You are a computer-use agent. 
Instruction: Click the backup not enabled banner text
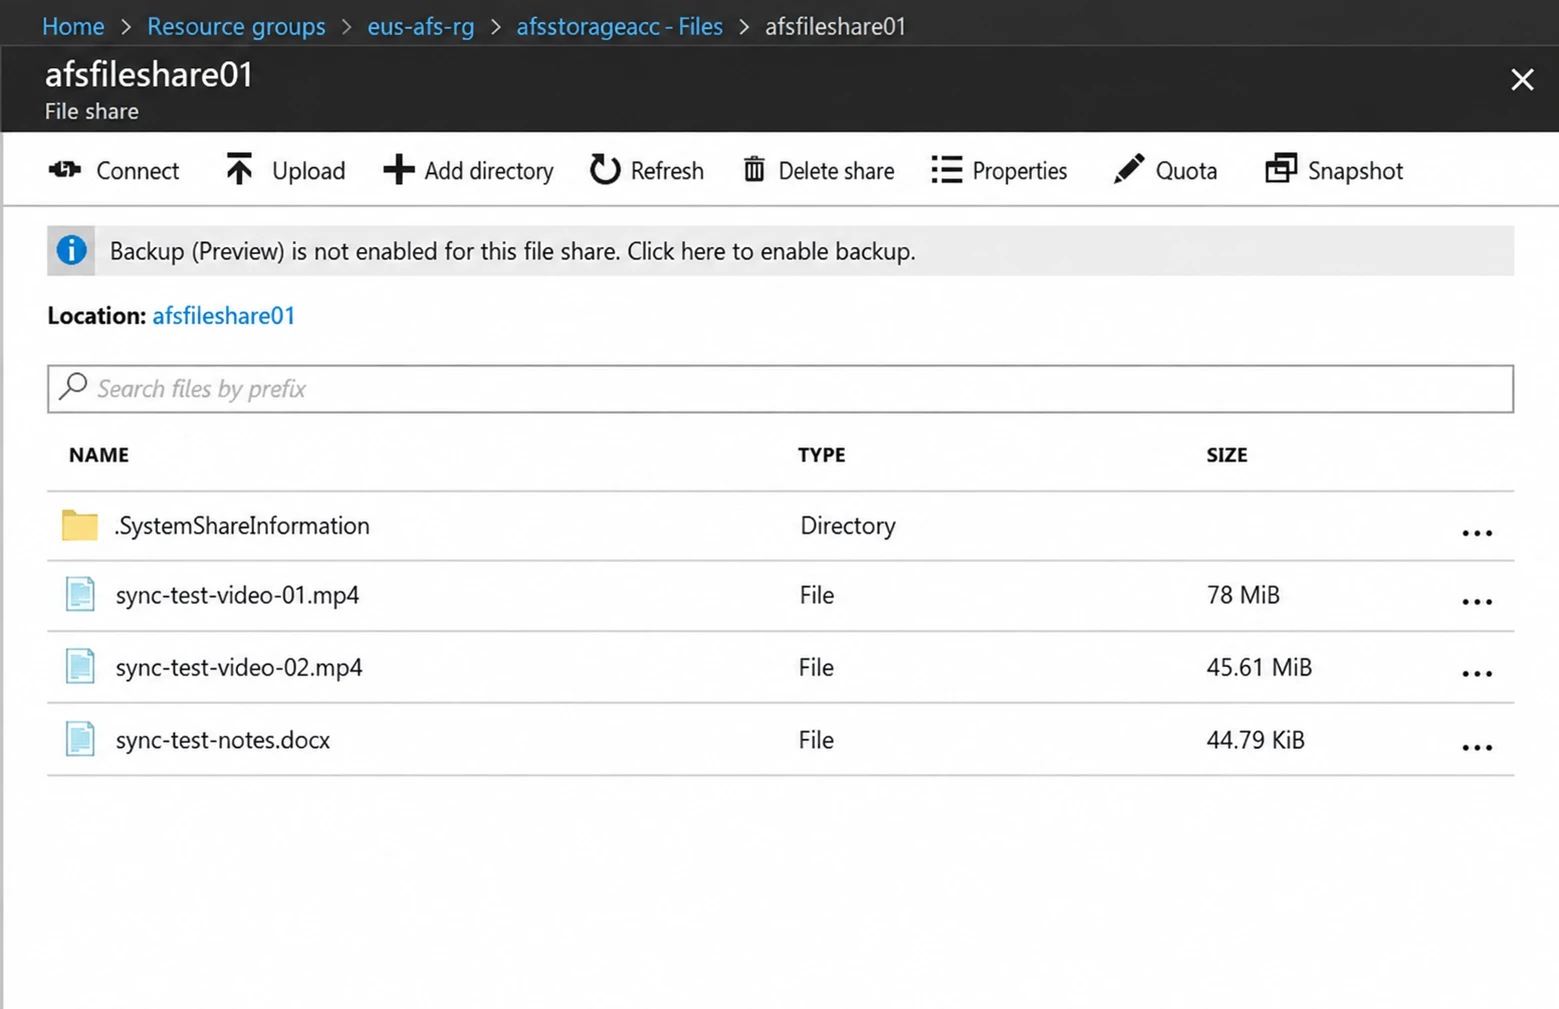(513, 251)
